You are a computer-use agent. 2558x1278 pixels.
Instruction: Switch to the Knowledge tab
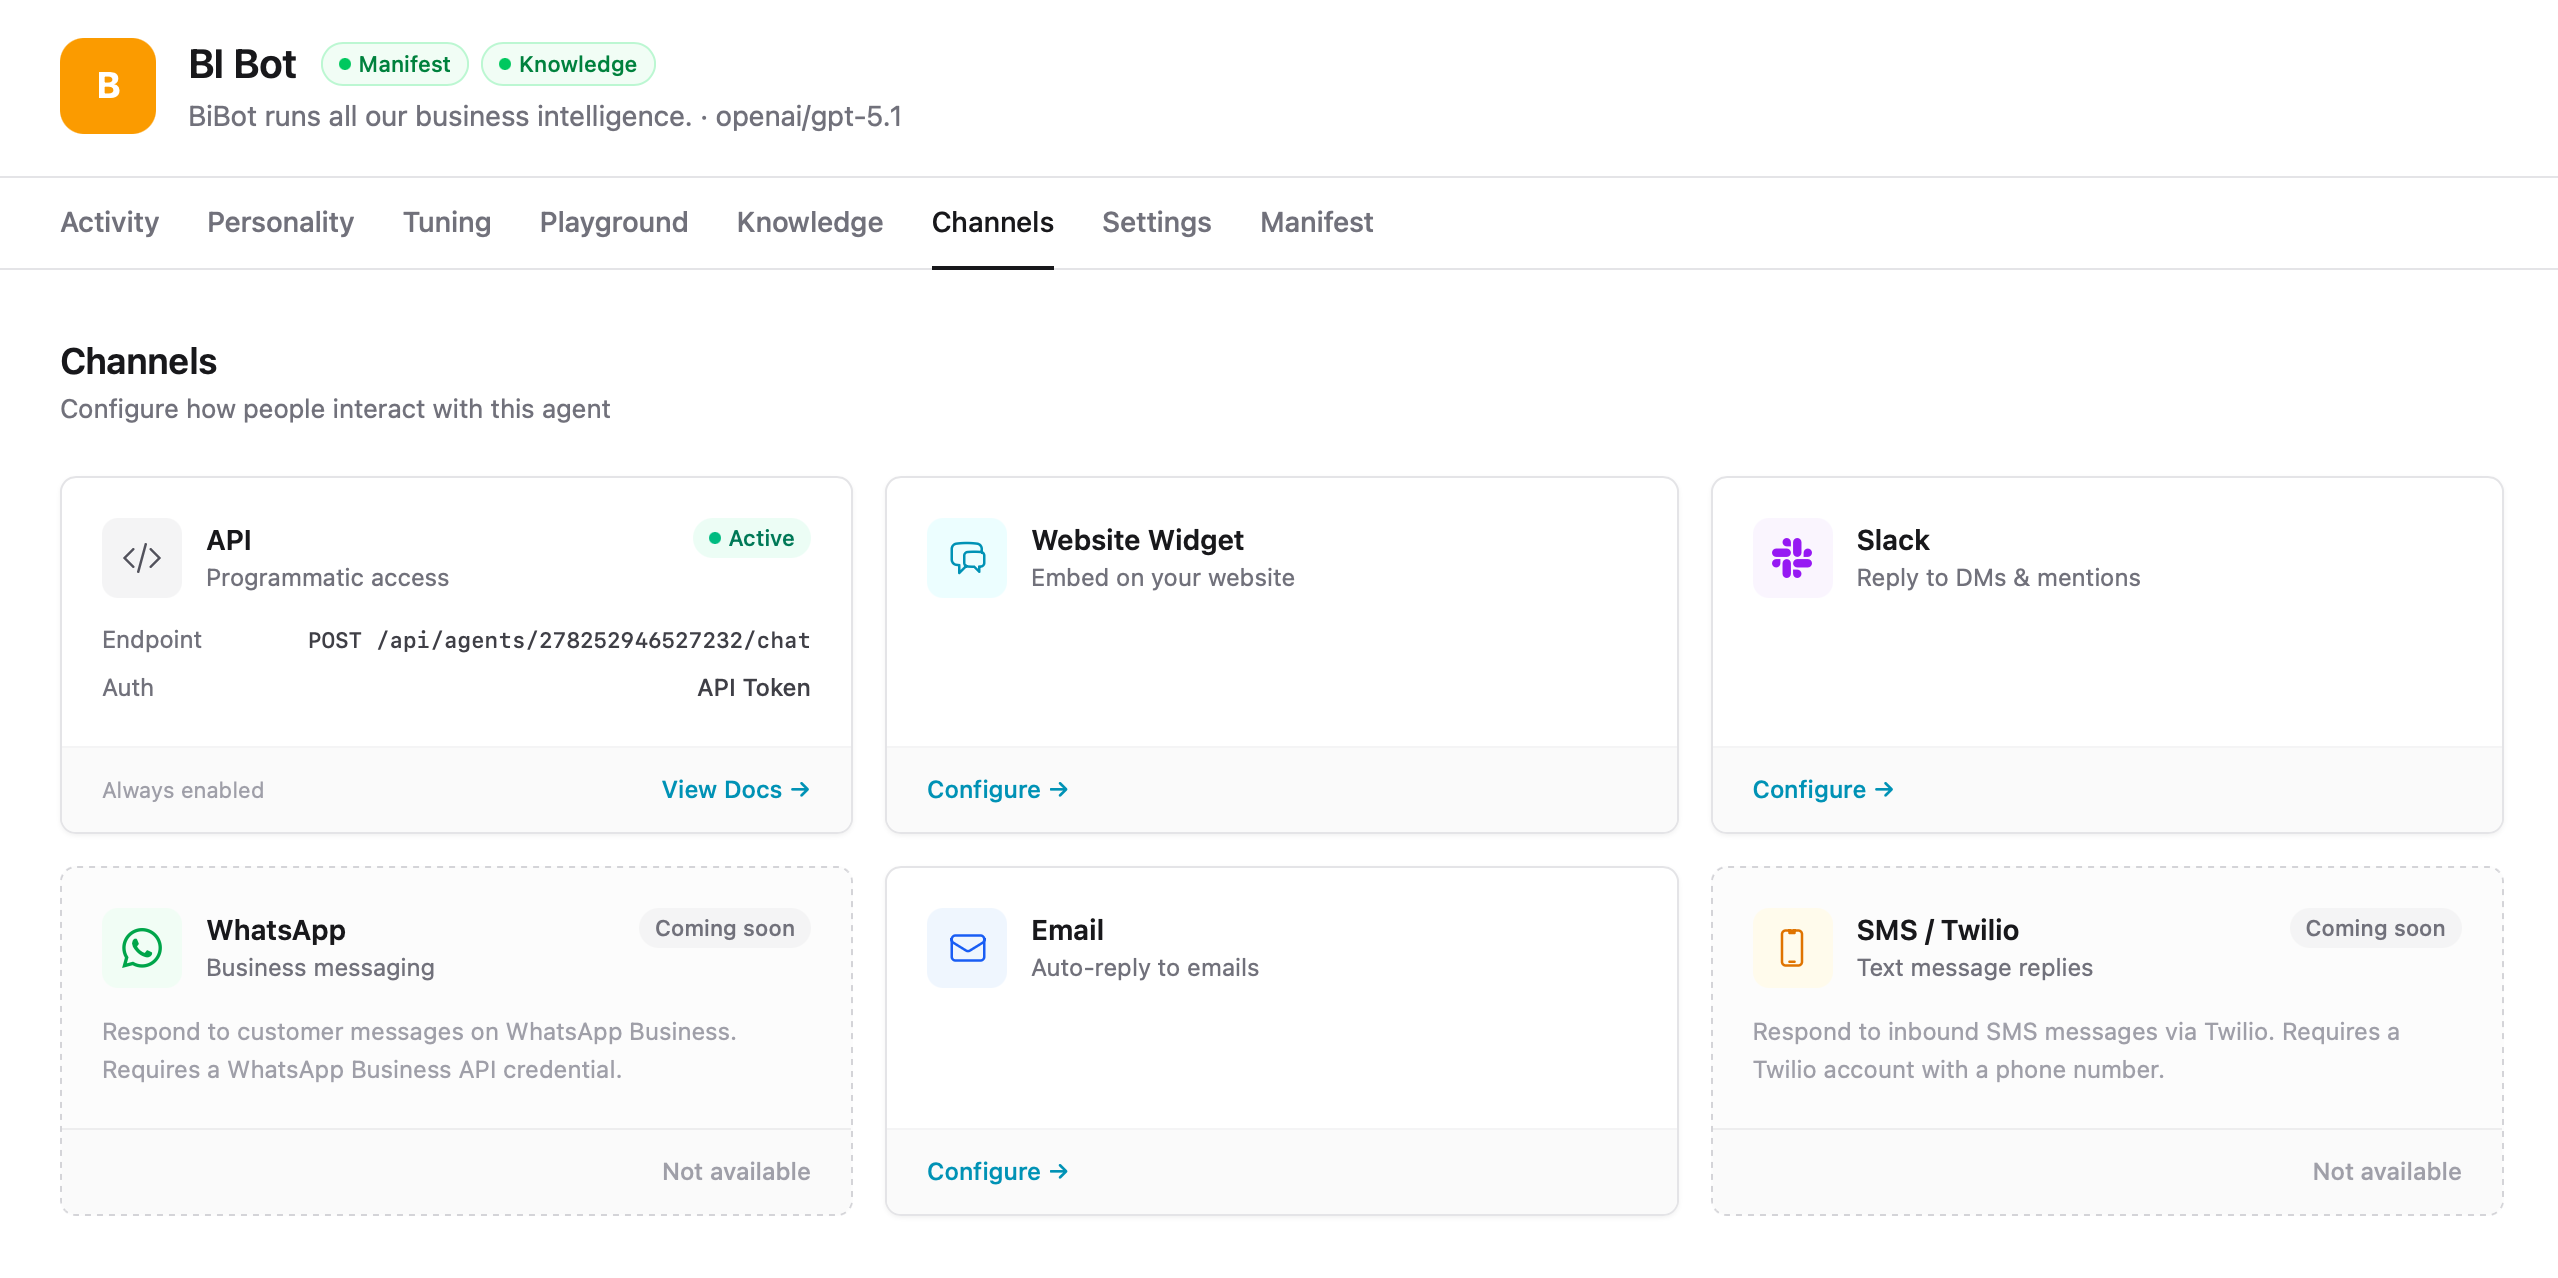click(x=809, y=222)
